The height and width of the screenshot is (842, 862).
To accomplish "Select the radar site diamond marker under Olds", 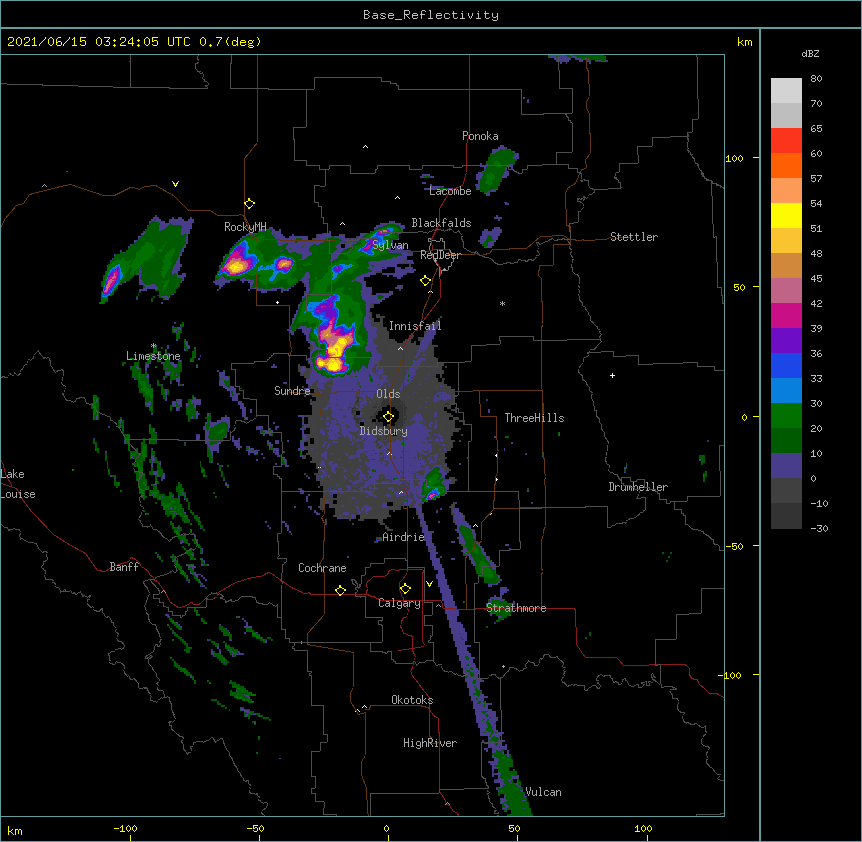I will 389,417.
